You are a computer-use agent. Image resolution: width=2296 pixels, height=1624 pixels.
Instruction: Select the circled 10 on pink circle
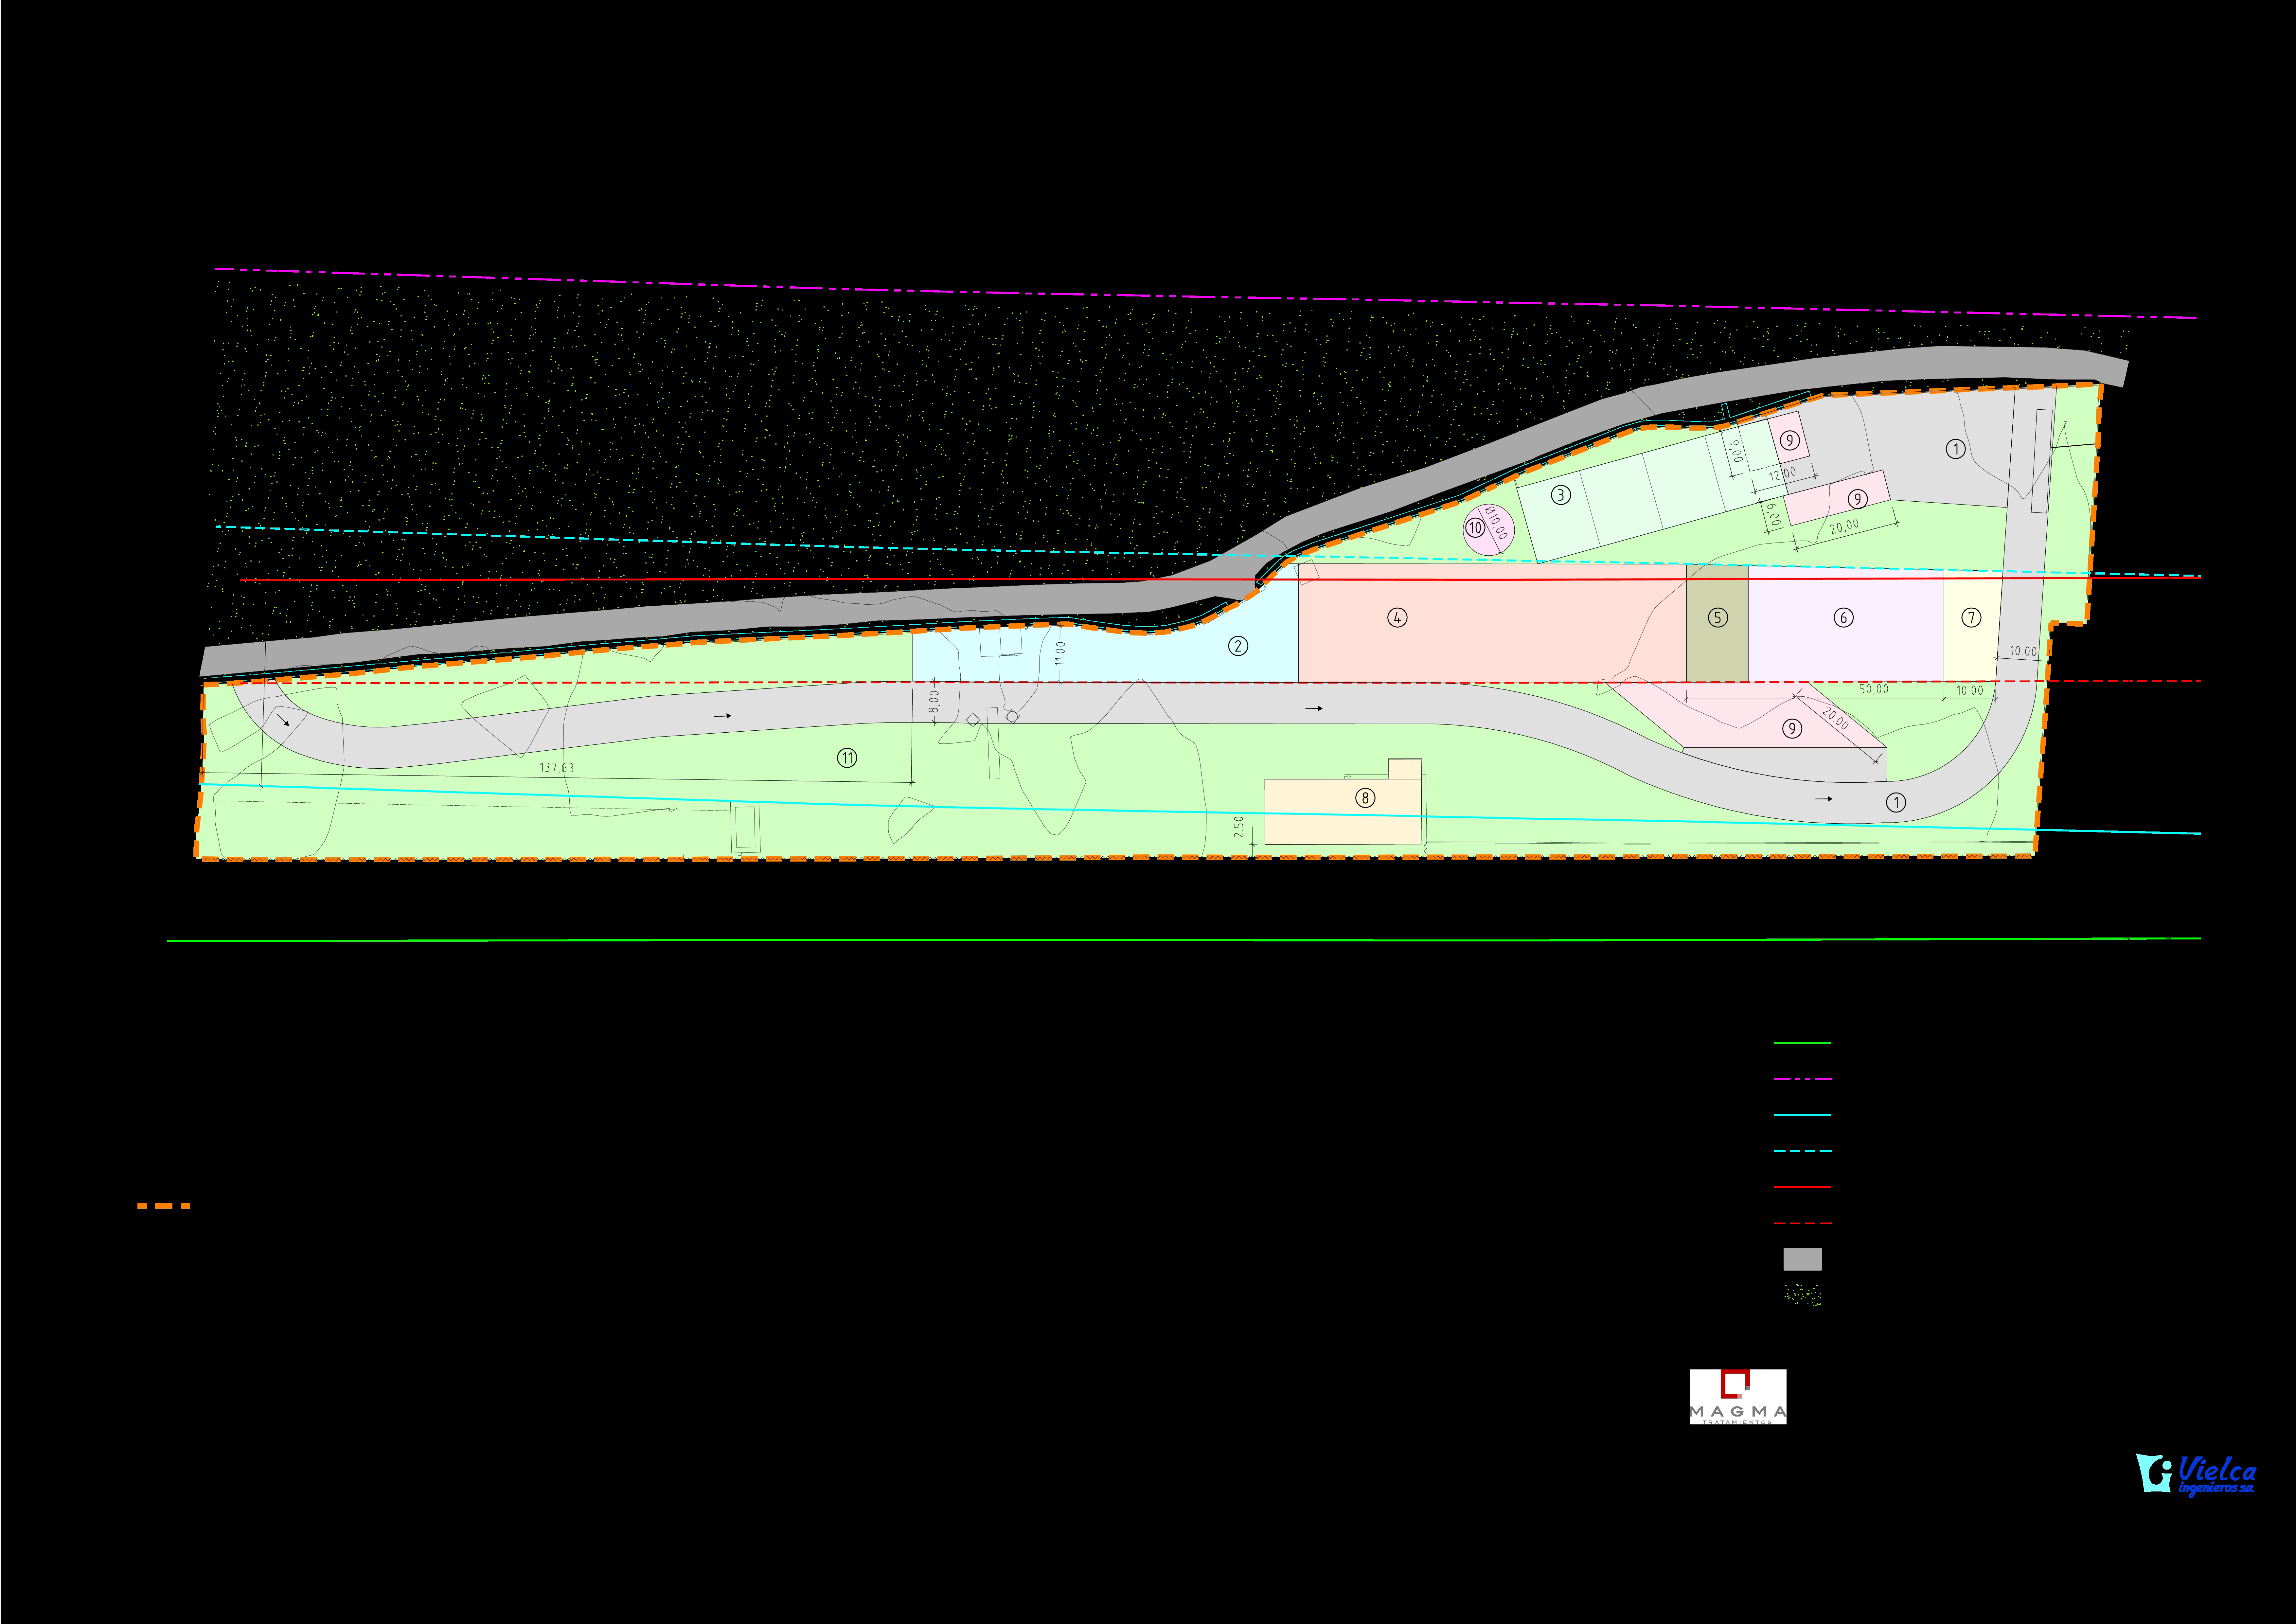click(1475, 528)
